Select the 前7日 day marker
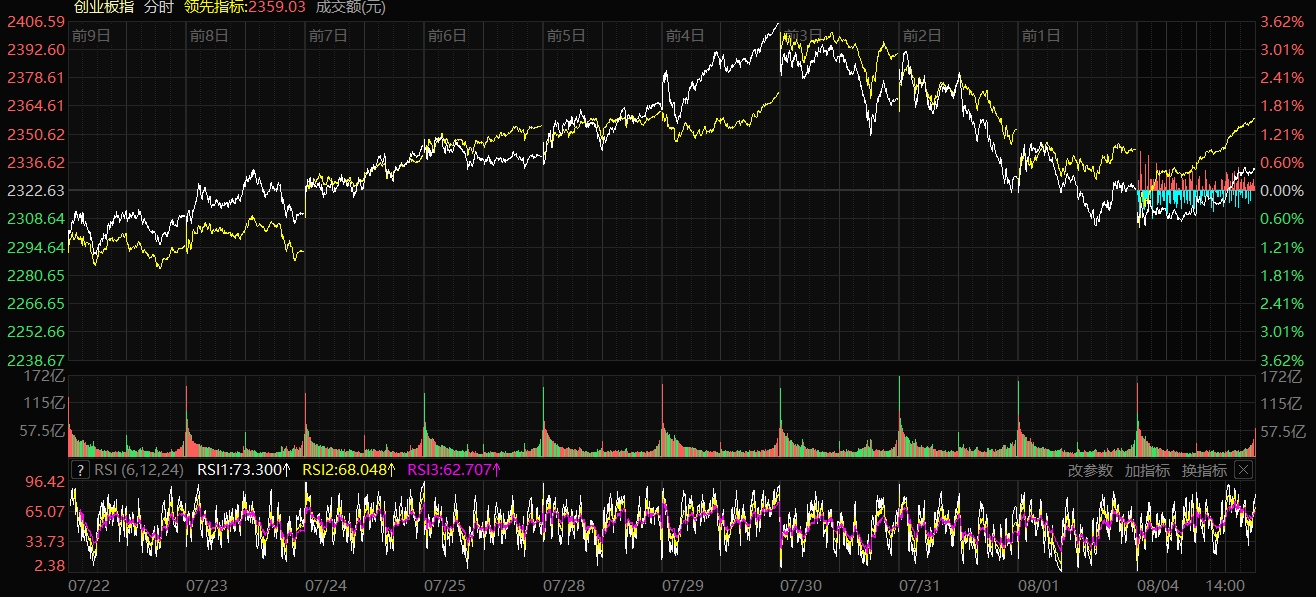 (328, 36)
